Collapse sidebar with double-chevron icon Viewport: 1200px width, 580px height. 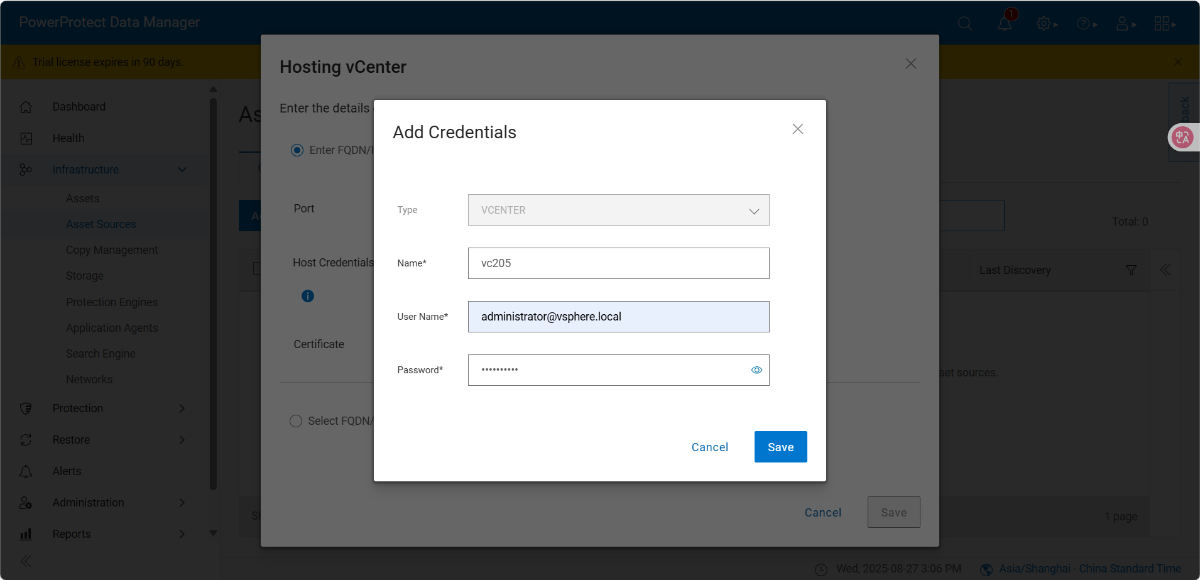pyautogui.click(x=26, y=561)
